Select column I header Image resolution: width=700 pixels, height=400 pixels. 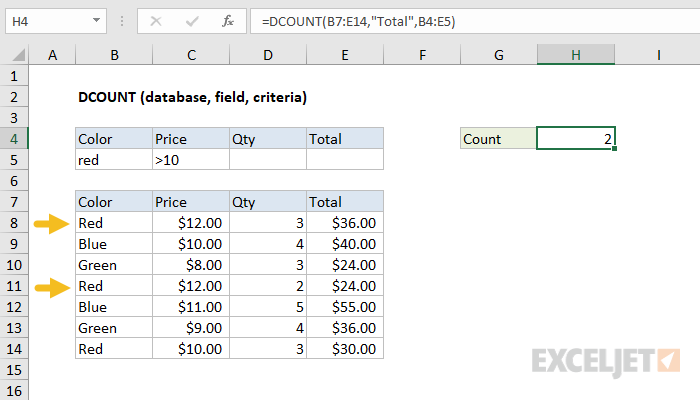pos(658,55)
